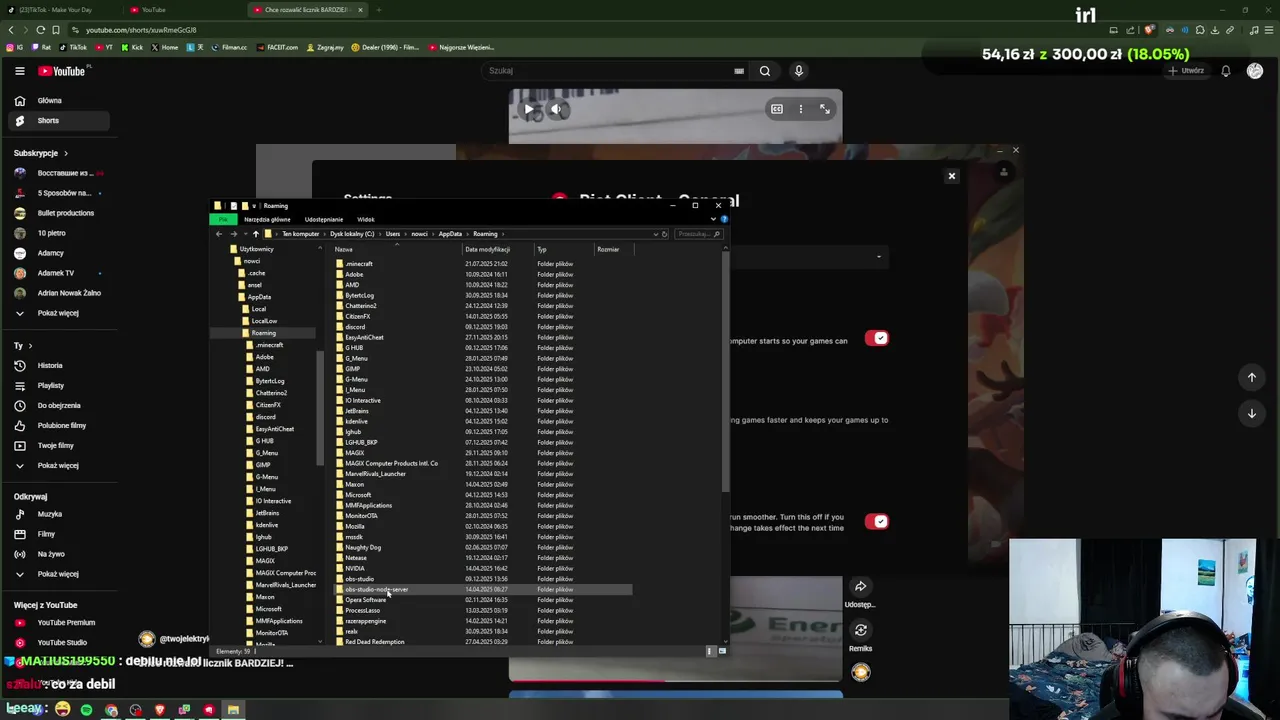1280x720 pixels.
Task: Click Utwórz create button
Action: coord(1186,71)
